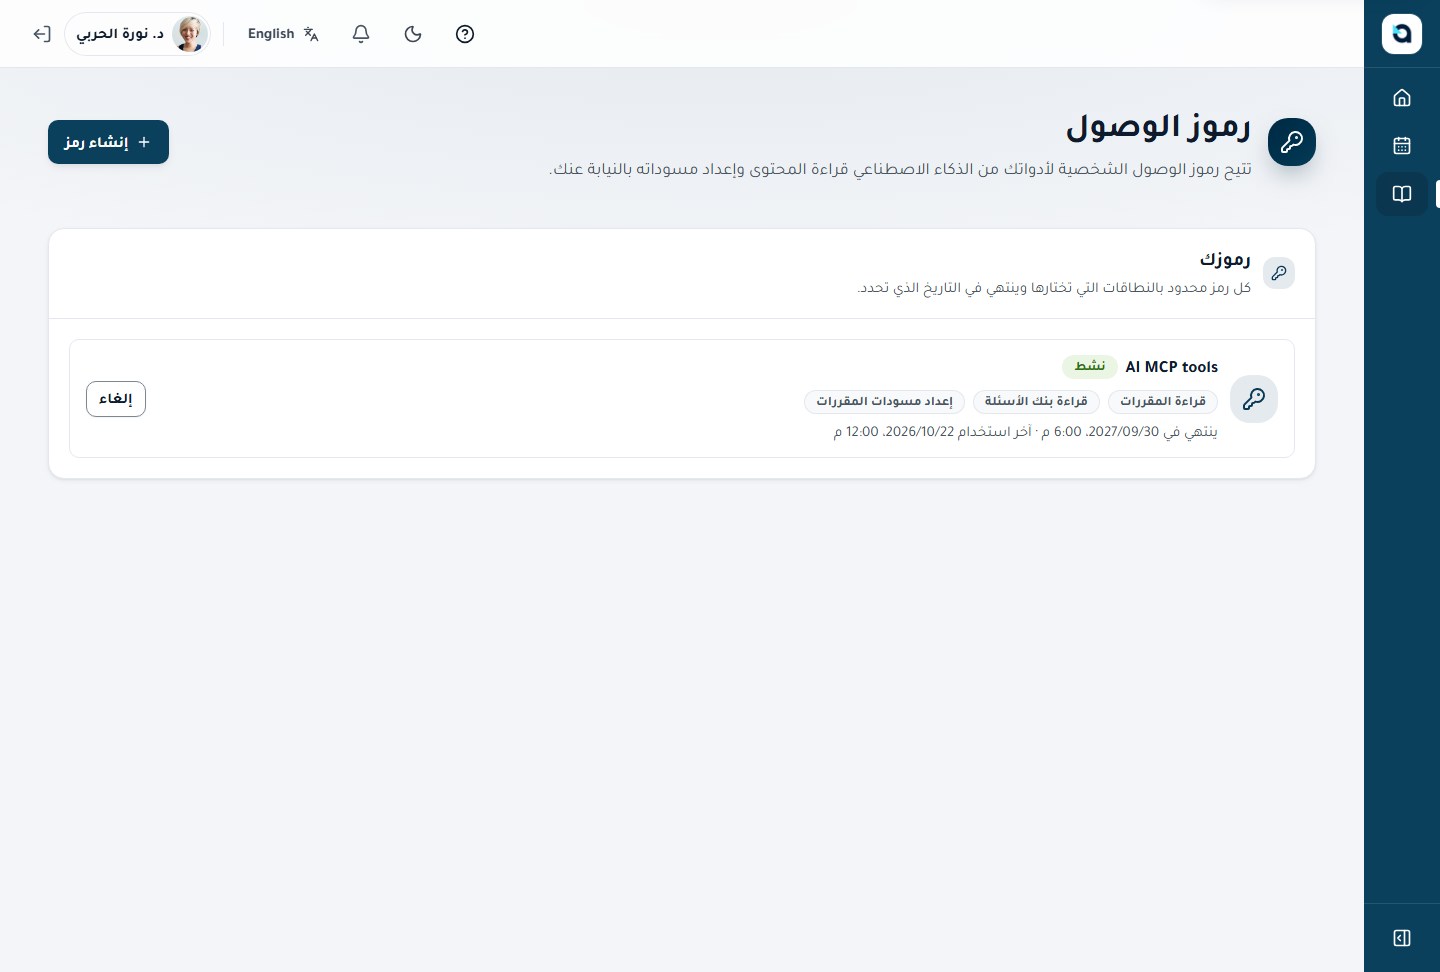Screen dimensions: 1440x972
Task: Click the رموز الوصول page heading
Action: (1158, 127)
